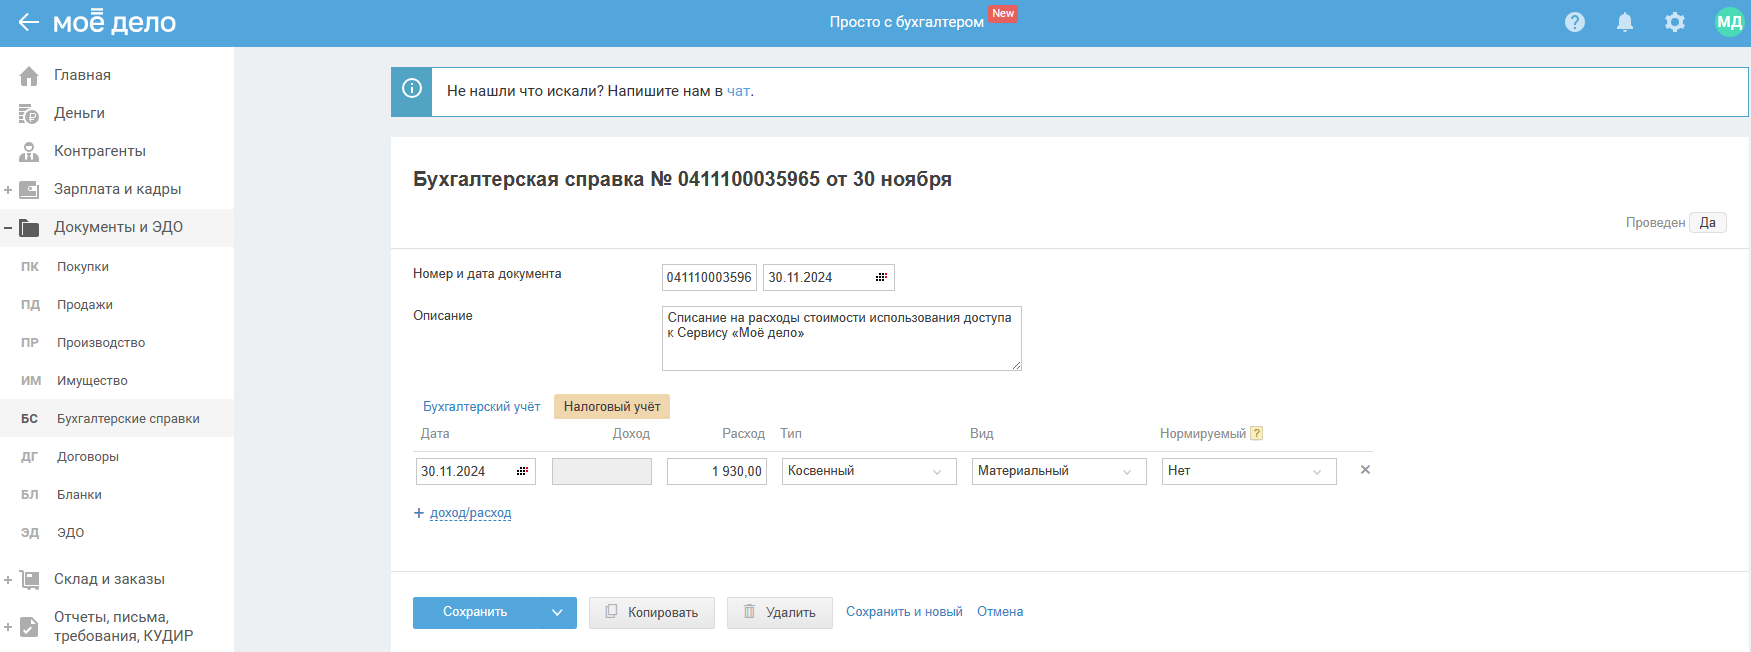
Task: Open Договоры in the sidebar
Action: (88, 457)
